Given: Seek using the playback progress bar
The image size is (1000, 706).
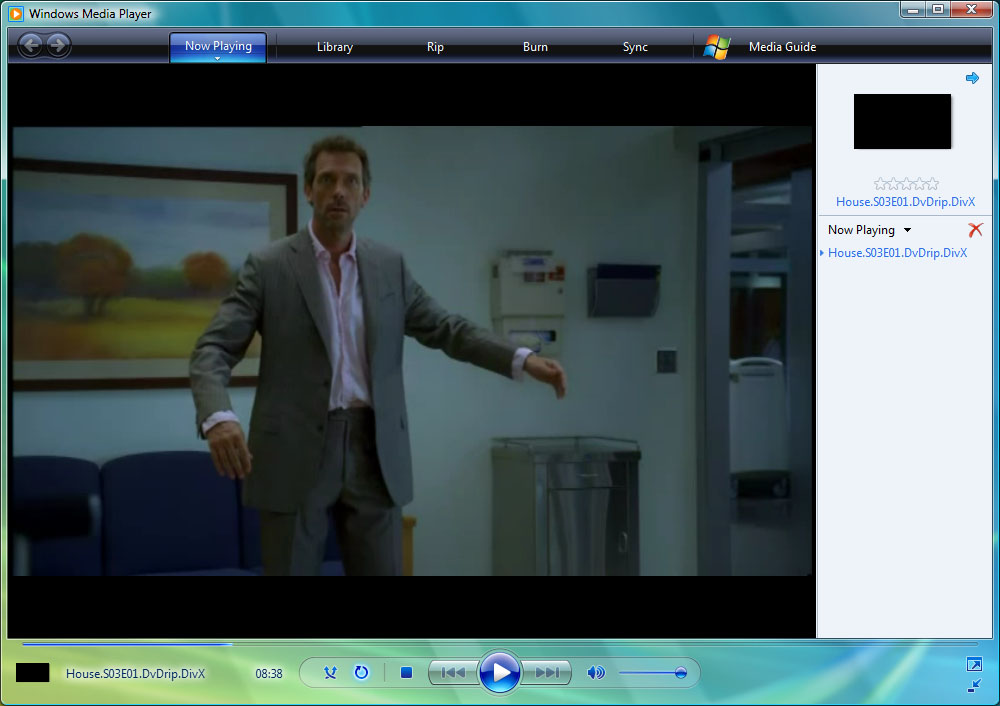Looking at the screenshot, I should point(499,644).
